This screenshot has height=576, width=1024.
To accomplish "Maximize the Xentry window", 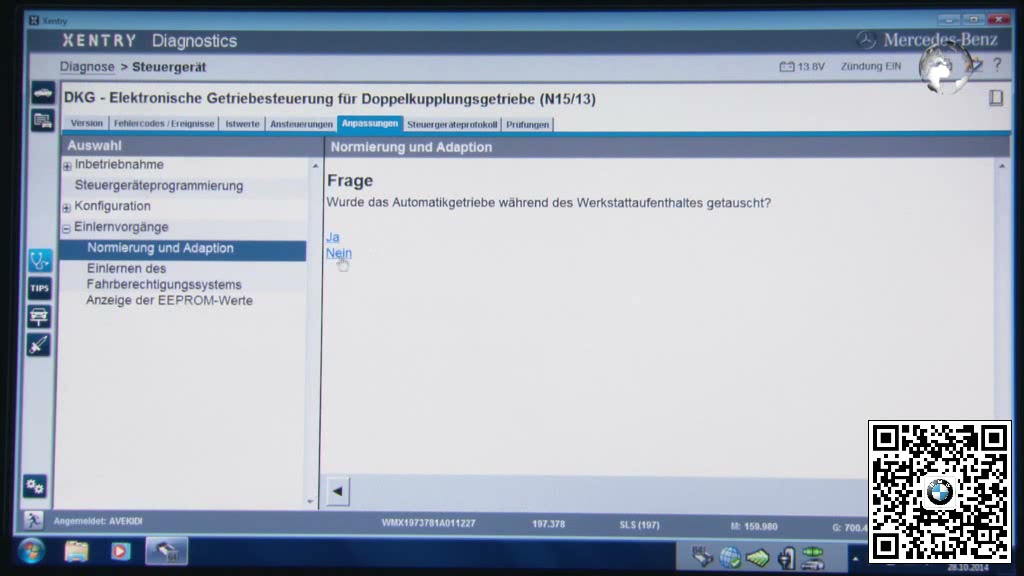I will tap(974, 20).
